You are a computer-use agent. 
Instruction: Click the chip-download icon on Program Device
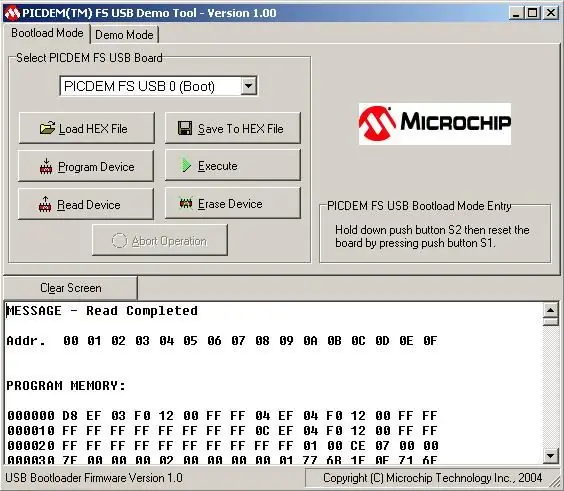tap(46, 167)
